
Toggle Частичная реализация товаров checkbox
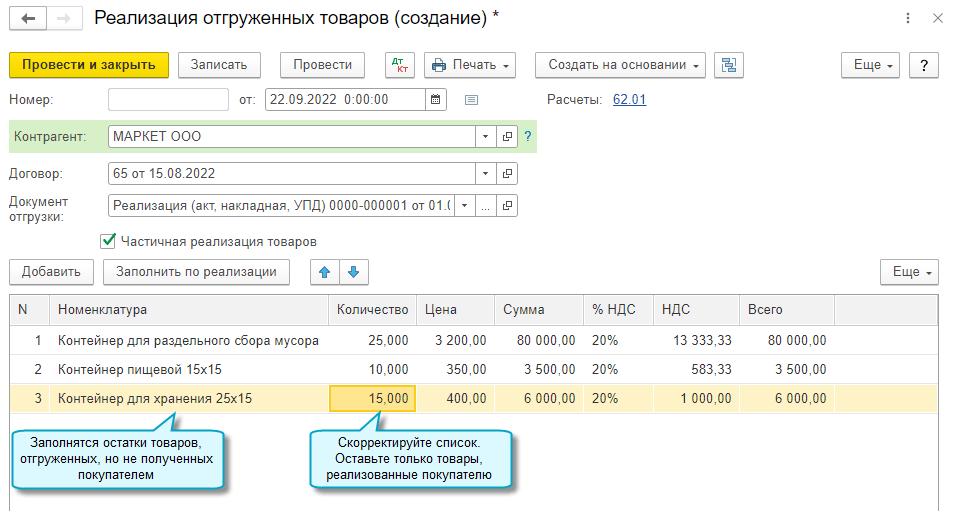(108, 241)
